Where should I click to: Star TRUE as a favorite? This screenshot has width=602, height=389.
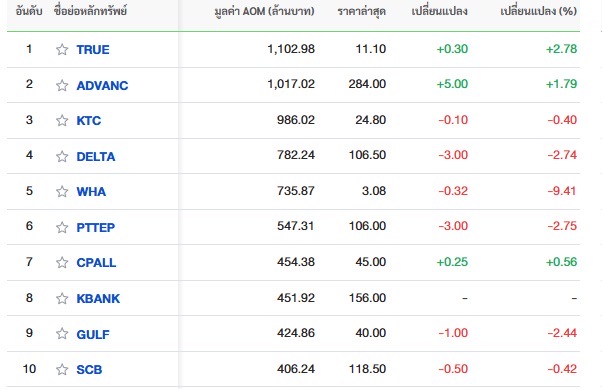click(x=62, y=50)
